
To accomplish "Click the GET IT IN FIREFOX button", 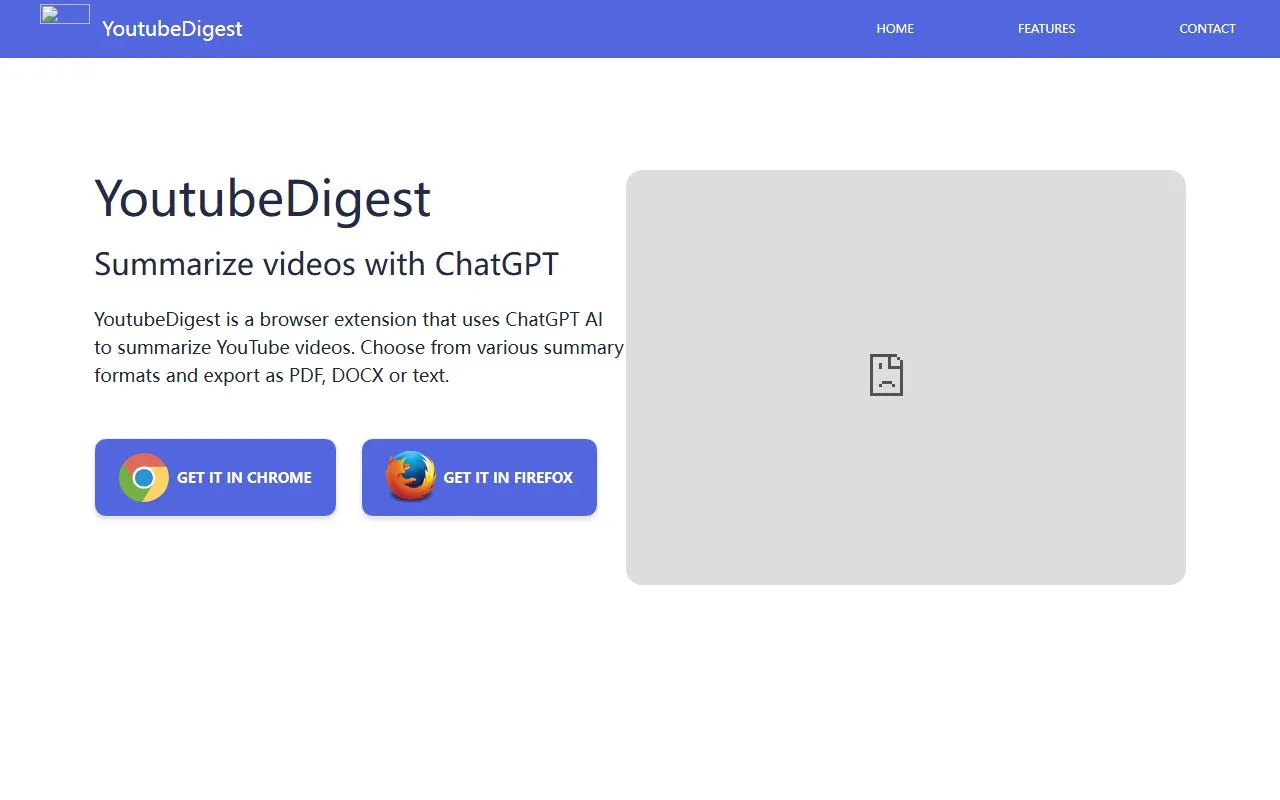I will (x=478, y=477).
